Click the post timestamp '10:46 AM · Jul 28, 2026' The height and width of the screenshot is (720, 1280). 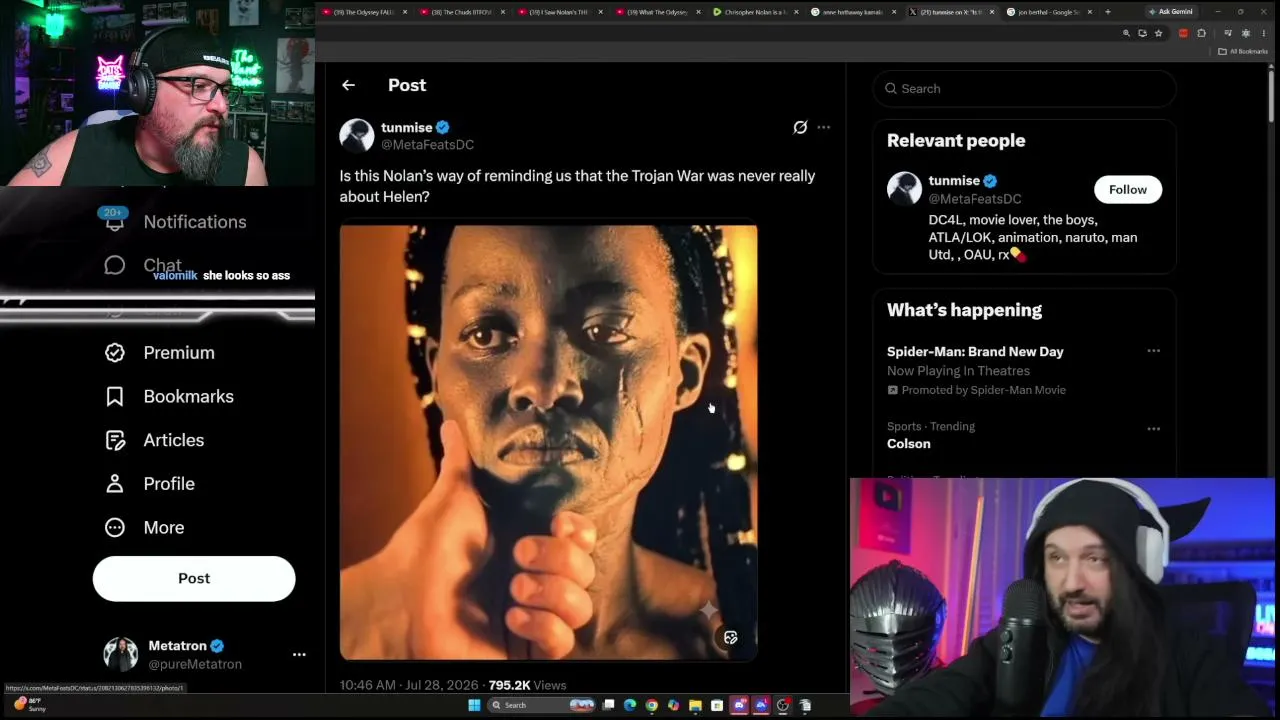tap(411, 685)
